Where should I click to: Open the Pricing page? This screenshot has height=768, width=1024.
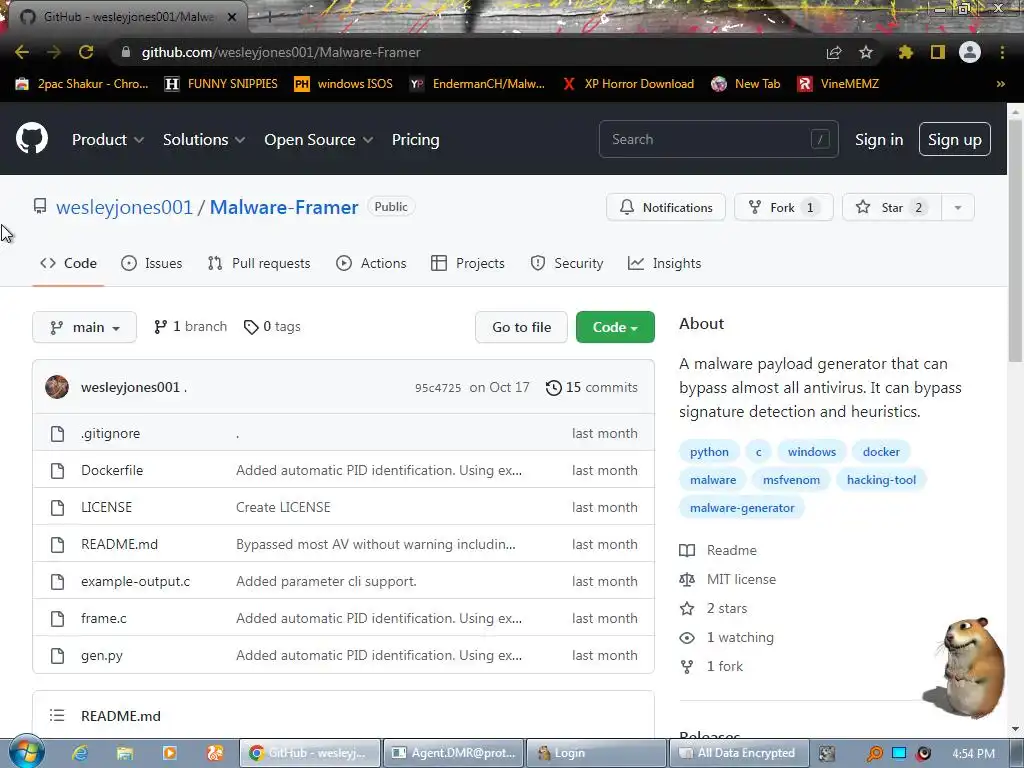click(415, 140)
